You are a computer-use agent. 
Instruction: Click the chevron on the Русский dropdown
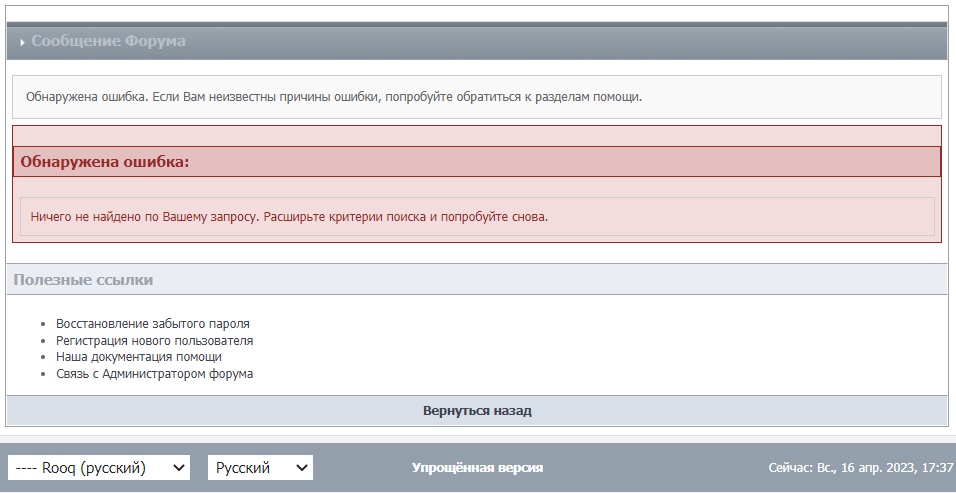(x=302, y=468)
